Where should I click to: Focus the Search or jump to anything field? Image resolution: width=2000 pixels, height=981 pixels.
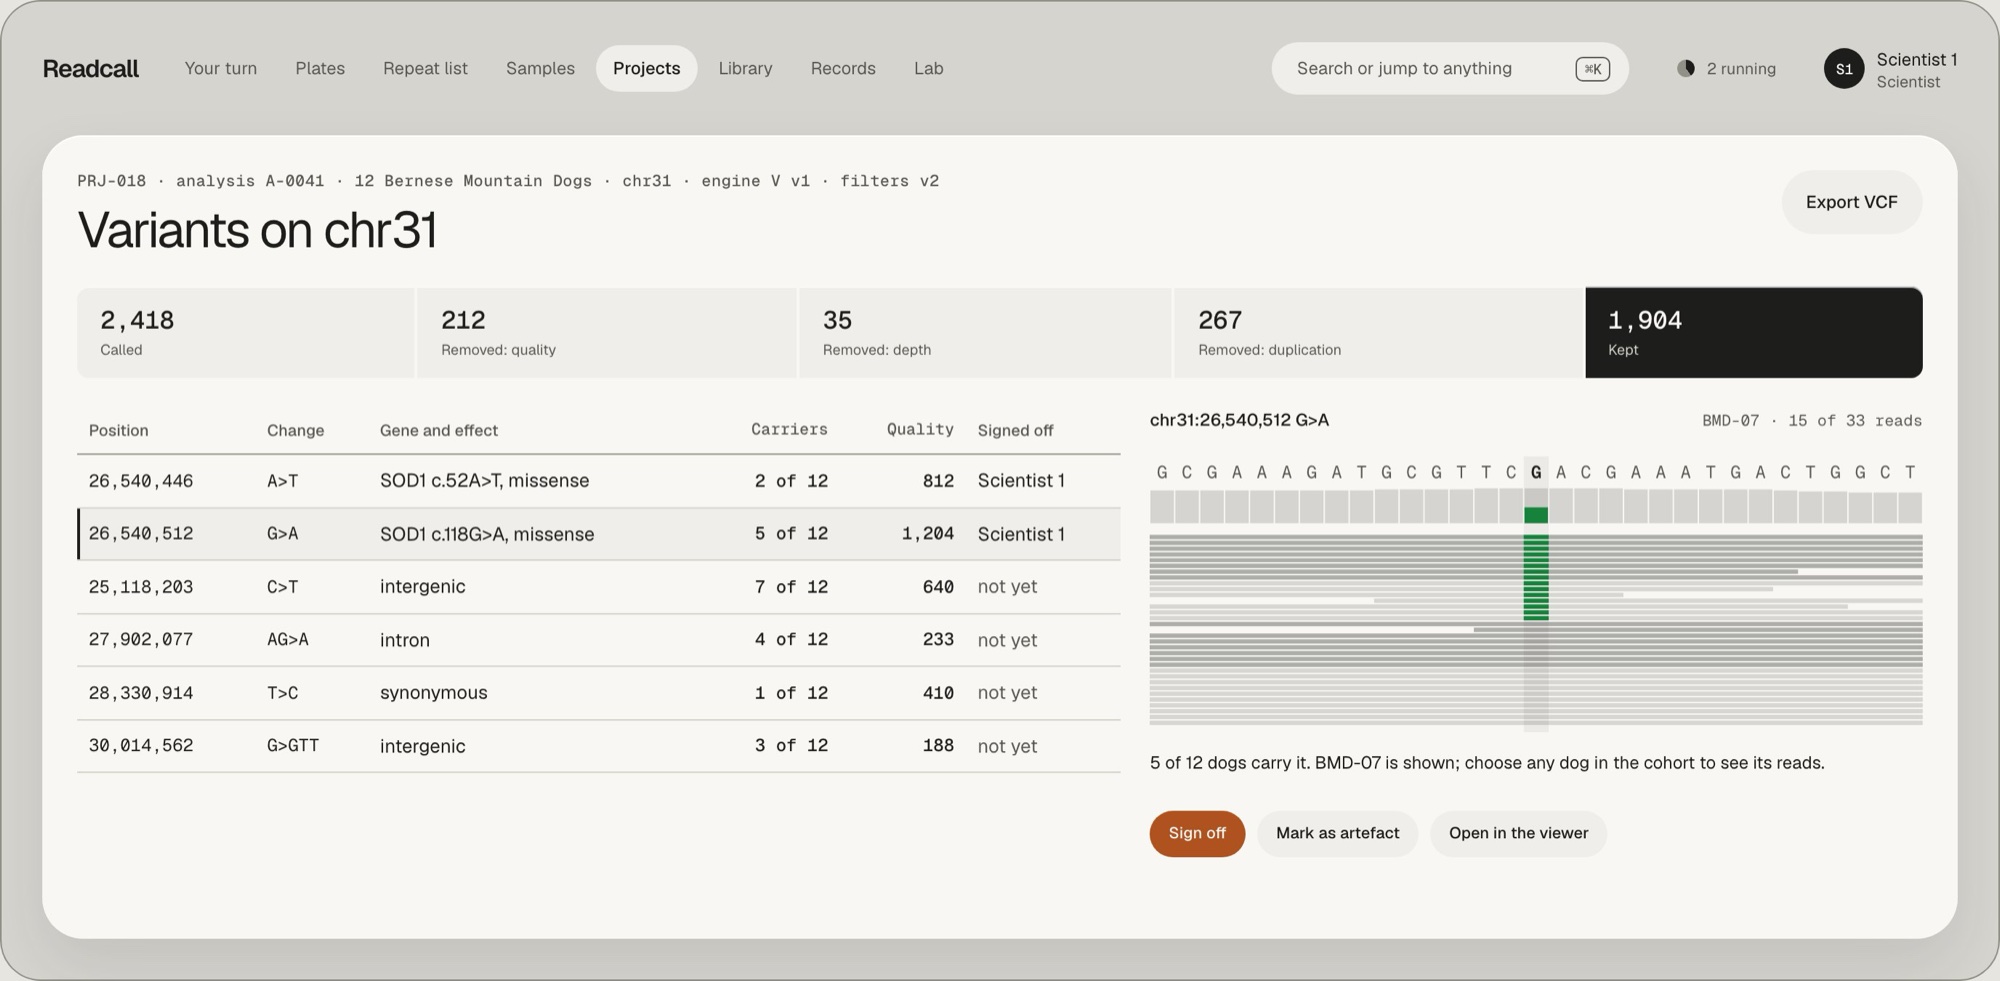click(1450, 68)
